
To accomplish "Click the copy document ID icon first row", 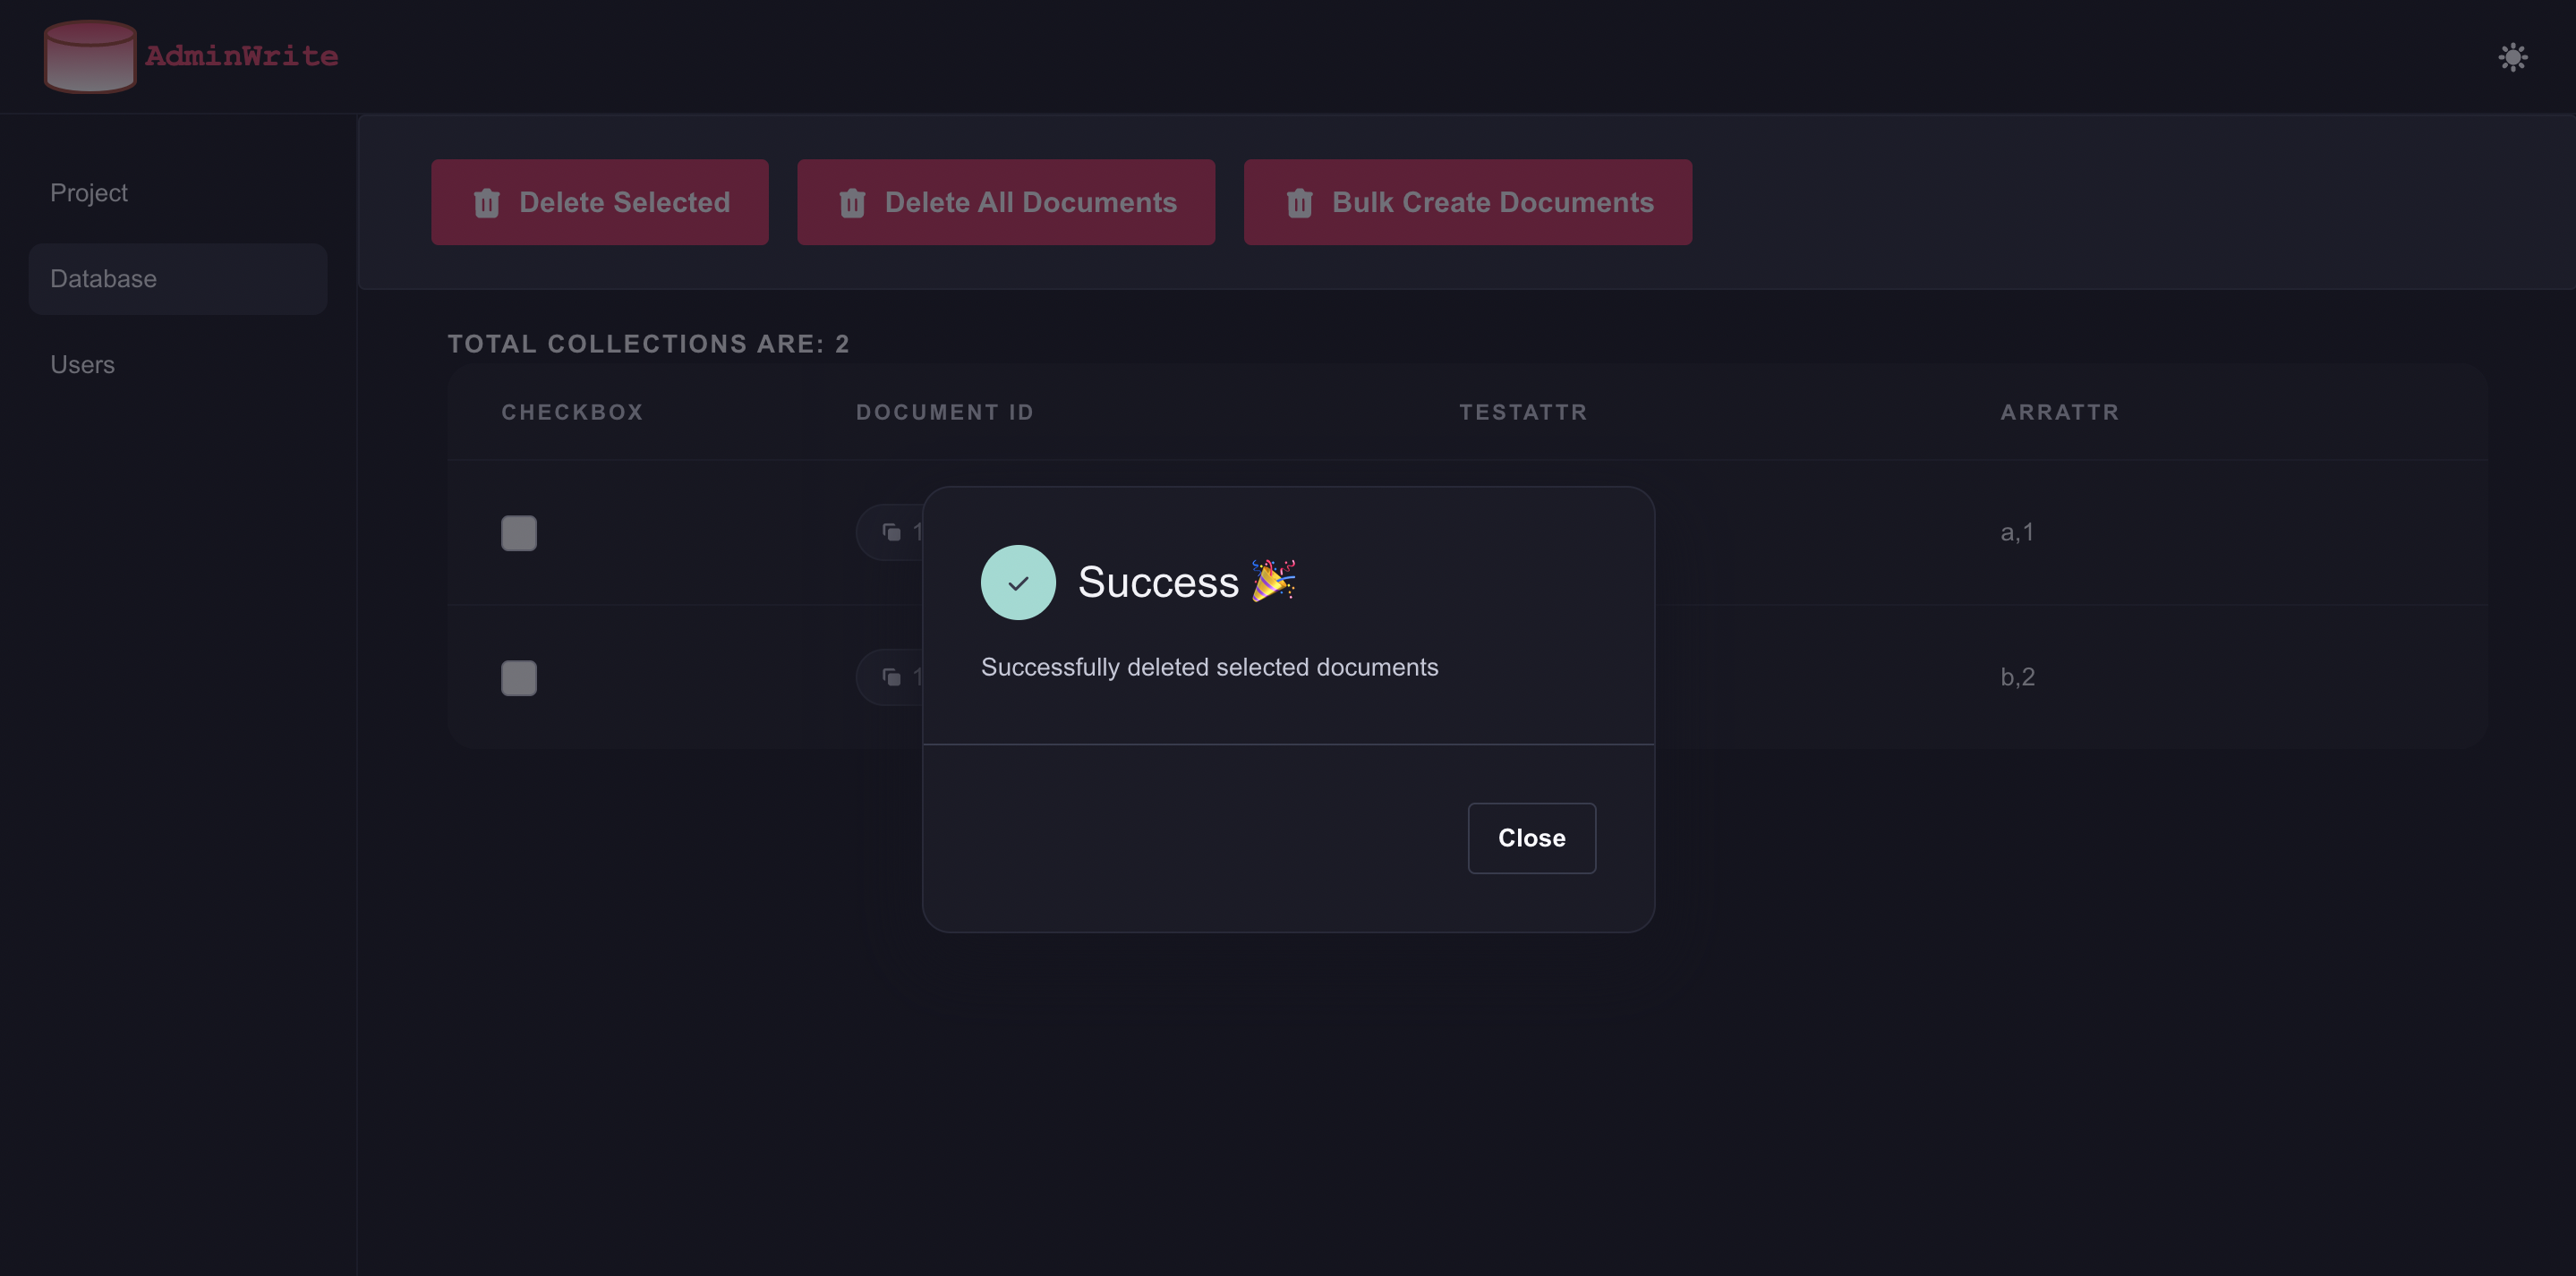I will 889,532.
